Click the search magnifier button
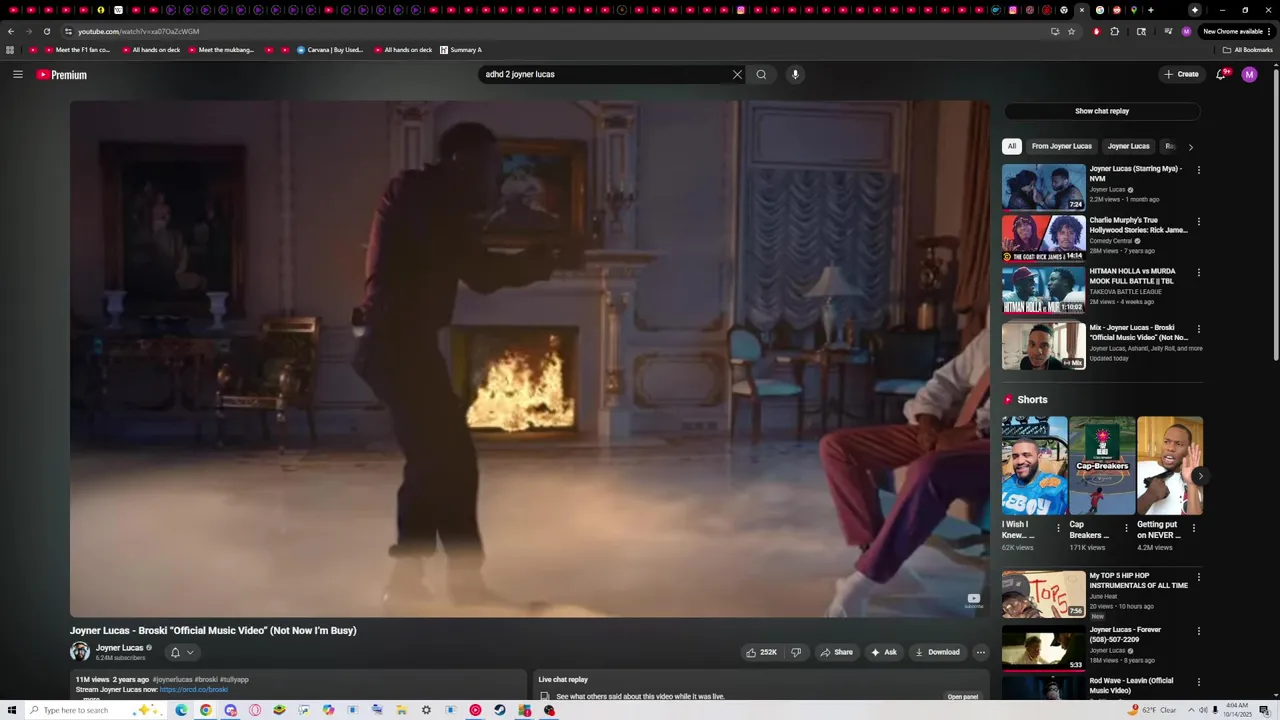The height and width of the screenshot is (720, 1280). [761, 74]
